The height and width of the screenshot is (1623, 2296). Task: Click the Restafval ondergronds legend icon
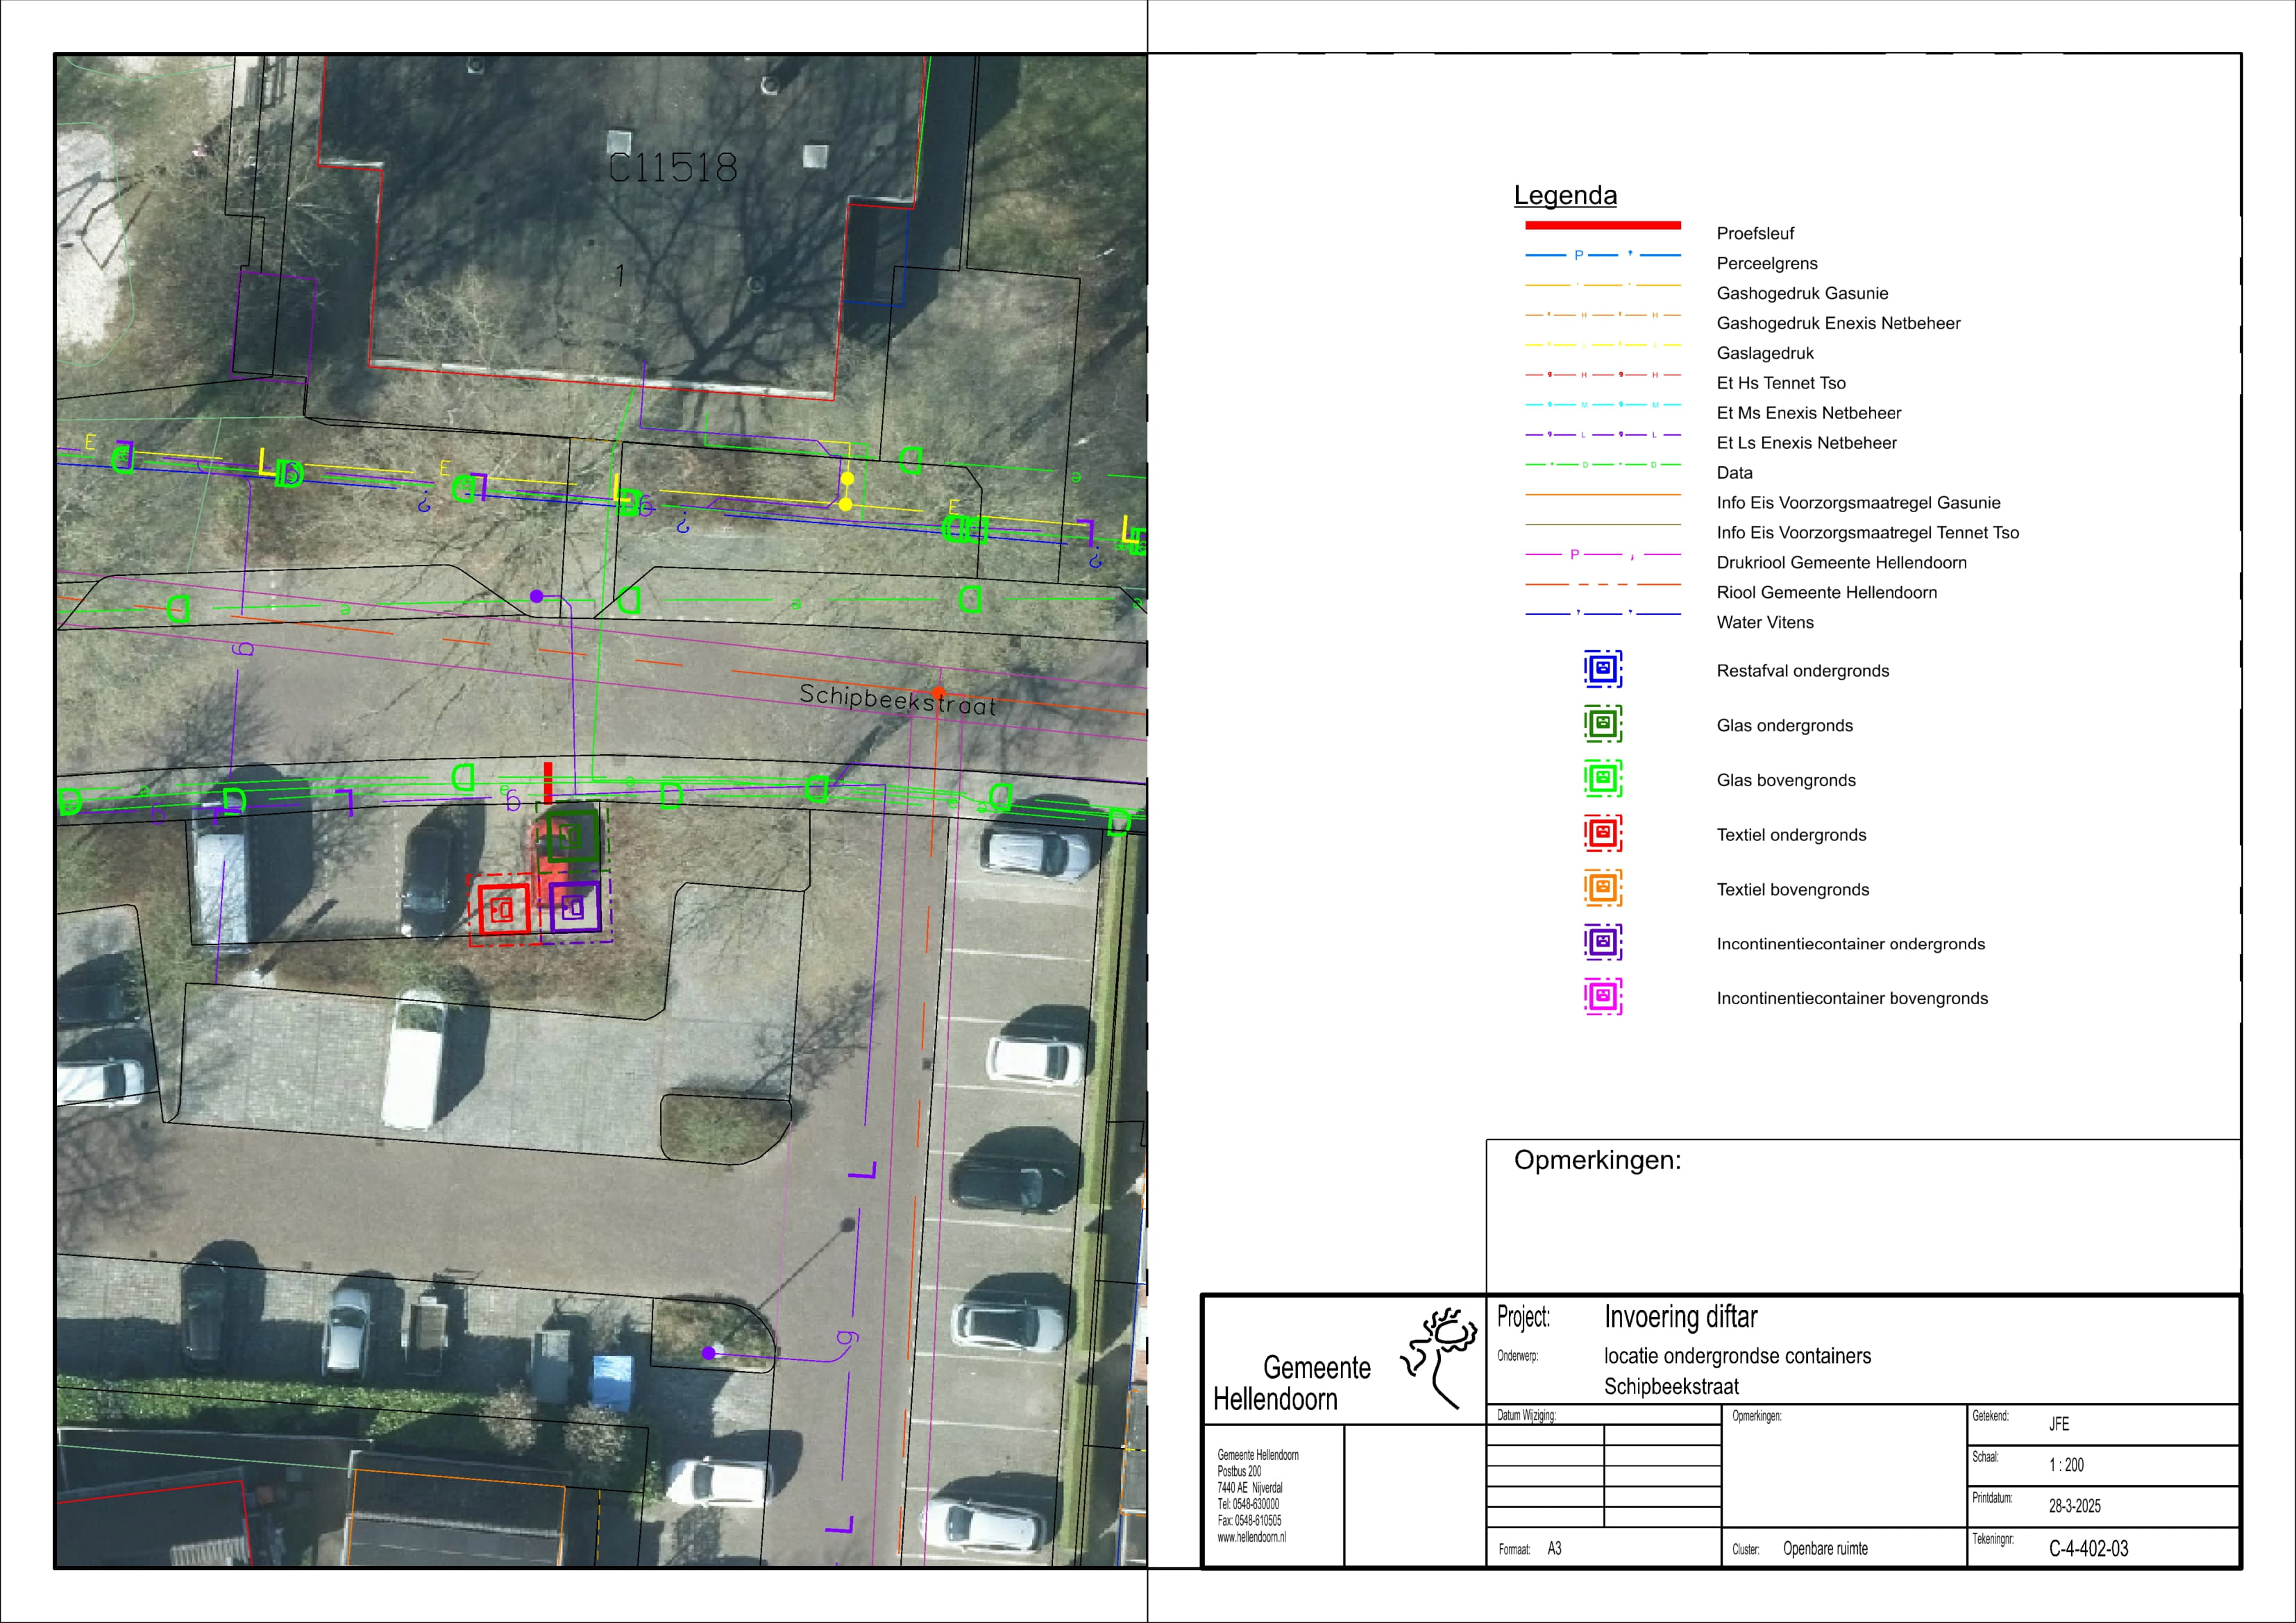1602,669
